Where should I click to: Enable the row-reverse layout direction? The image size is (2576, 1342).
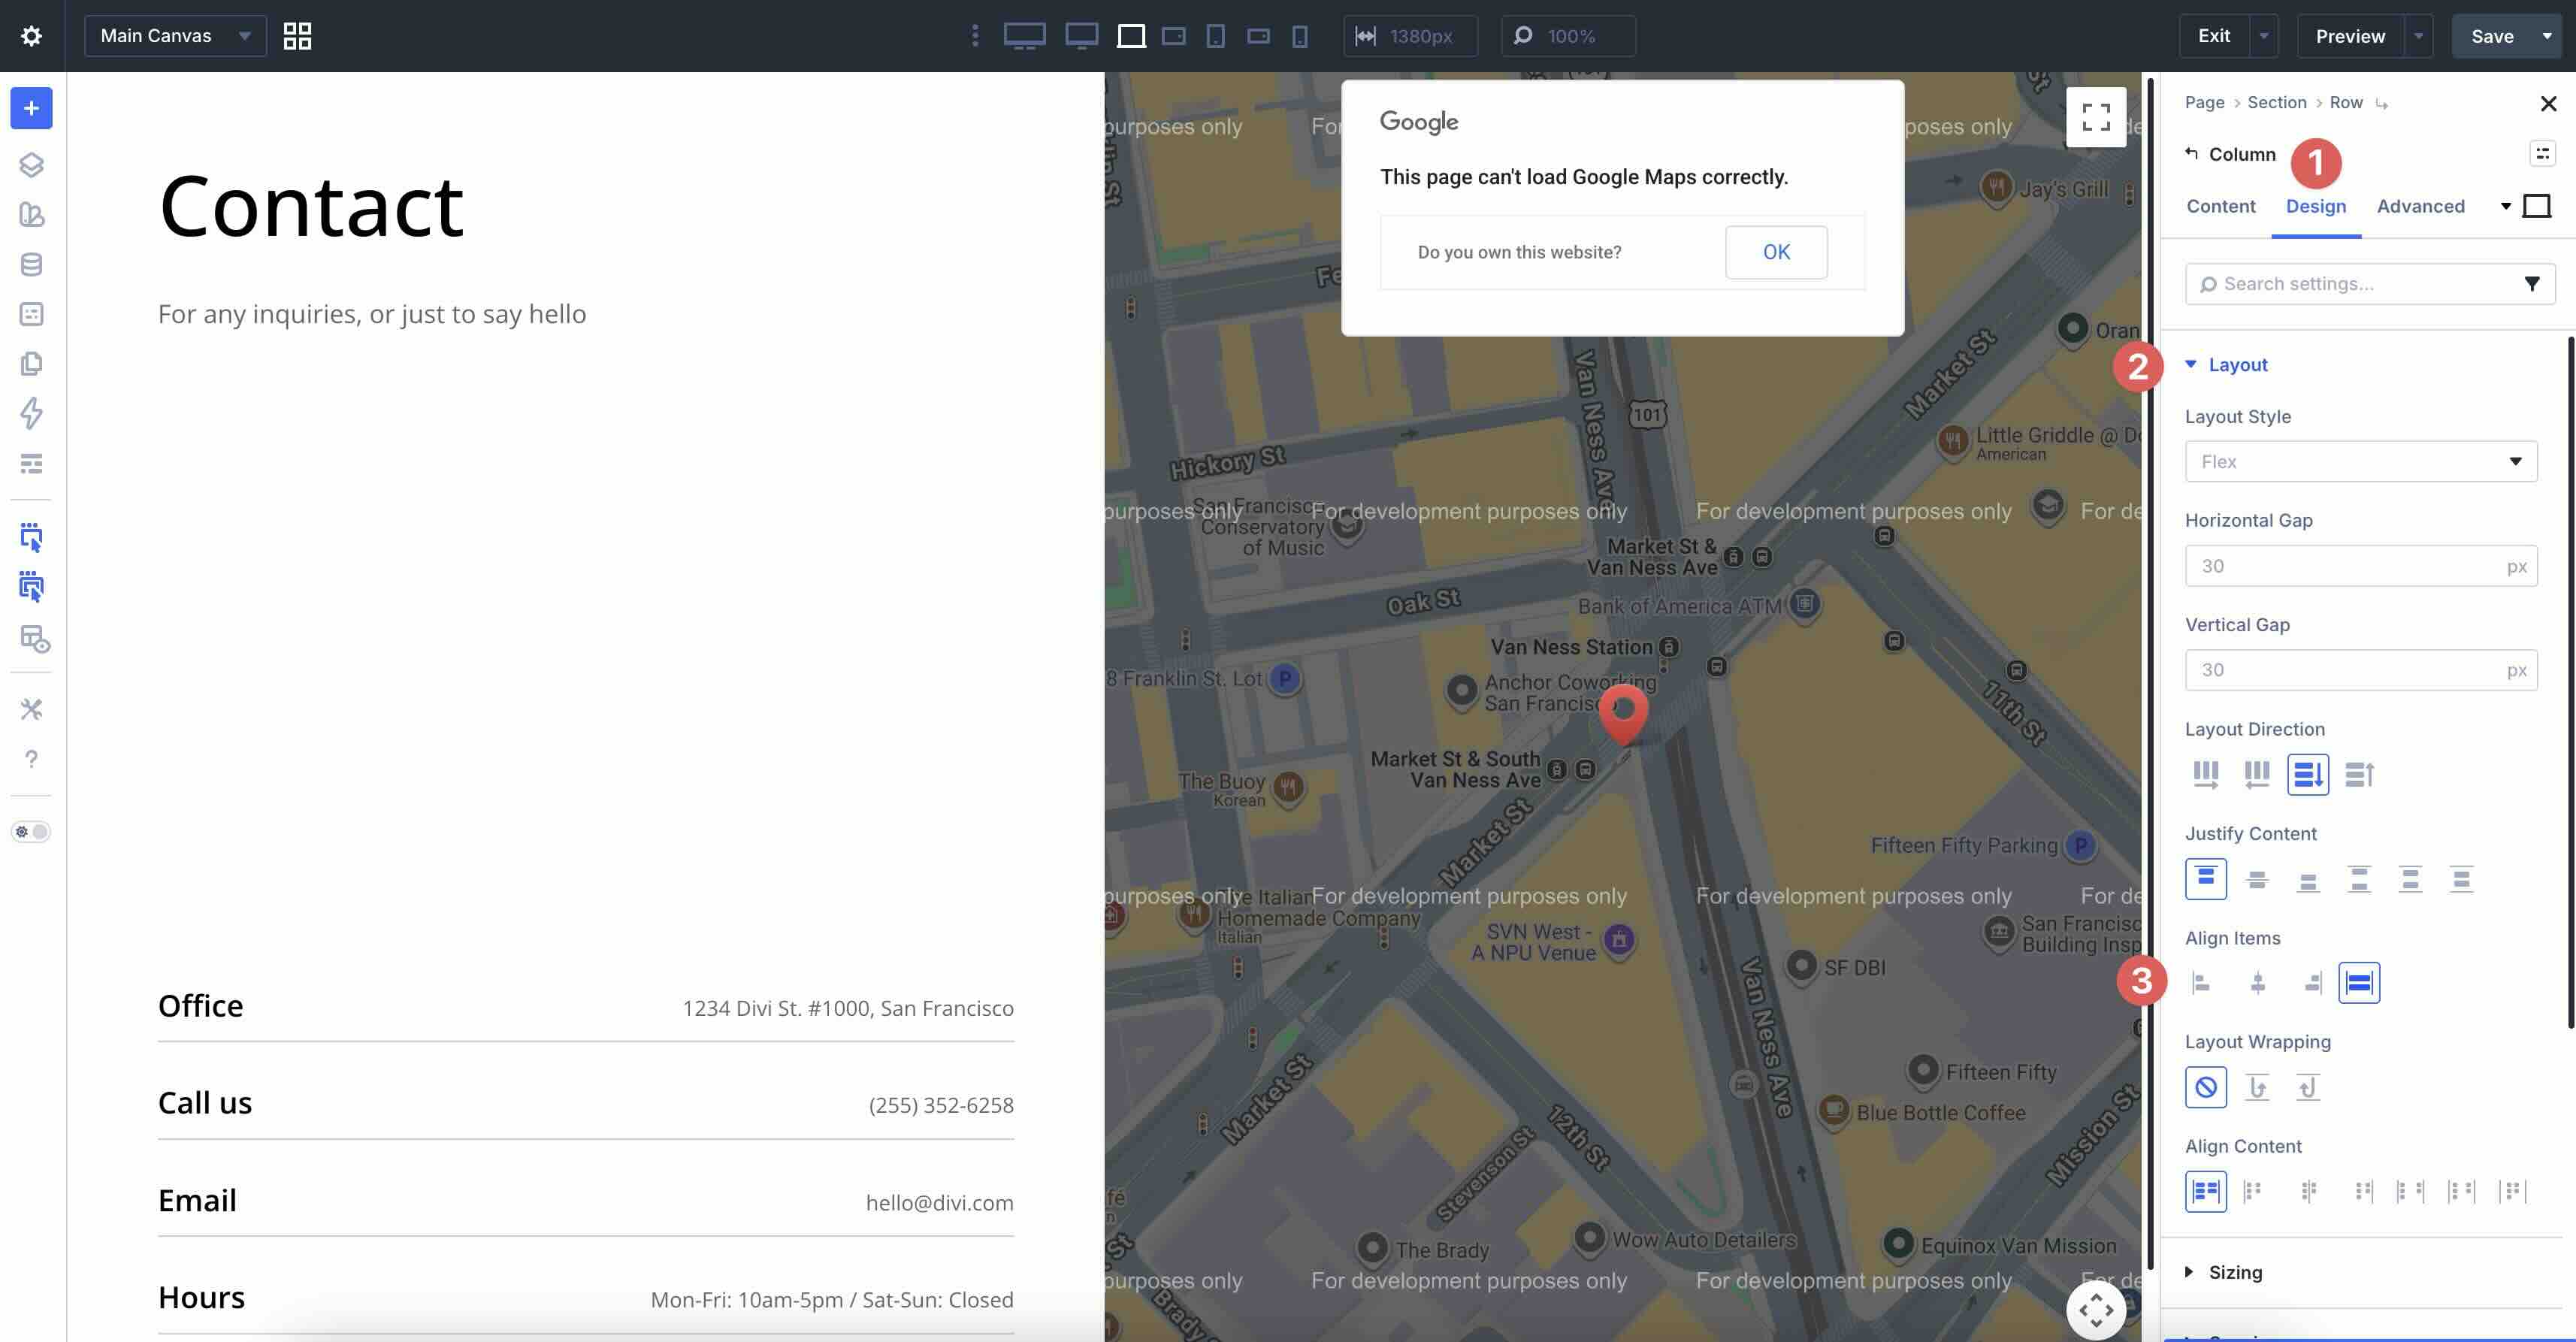pos(2256,773)
